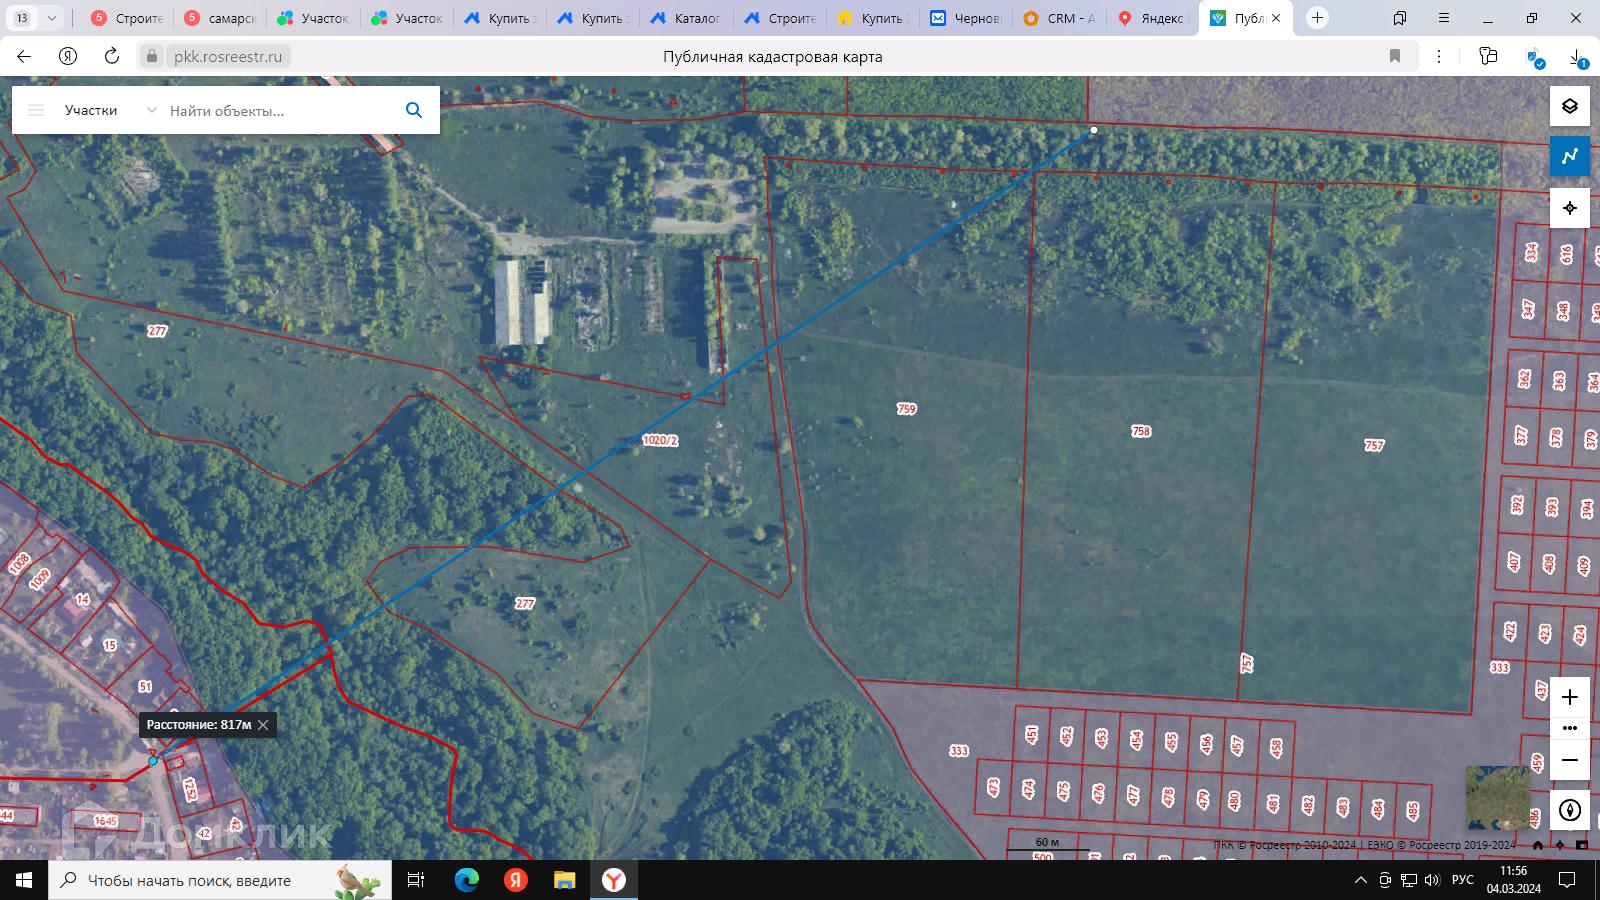
Task: Close the active Публичная карта tab
Action: point(1276,18)
